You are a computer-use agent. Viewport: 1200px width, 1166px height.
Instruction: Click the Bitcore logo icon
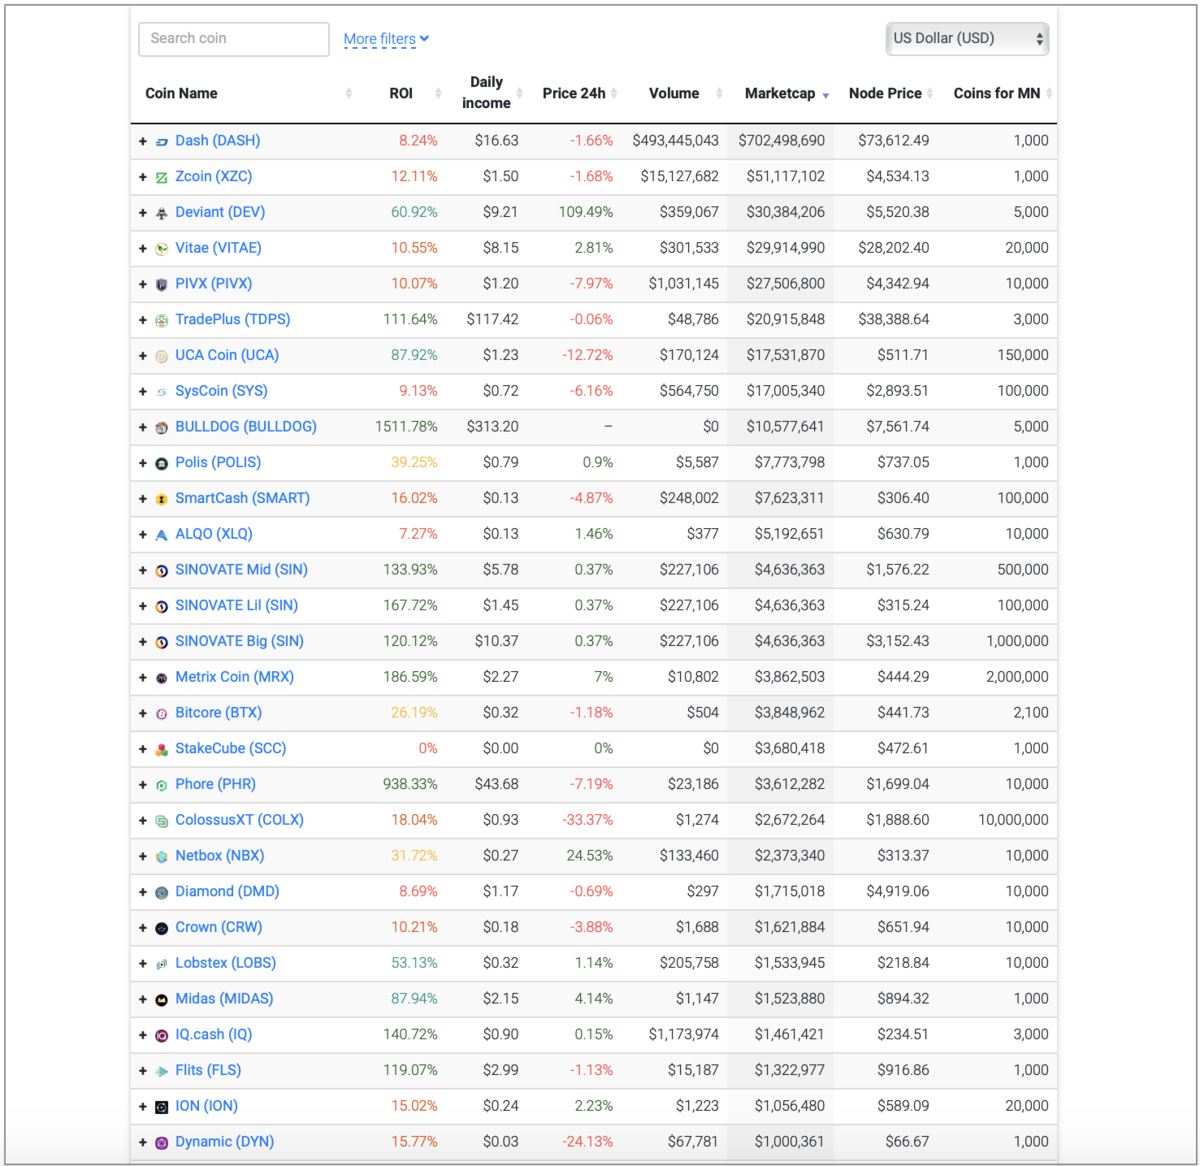[161, 714]
